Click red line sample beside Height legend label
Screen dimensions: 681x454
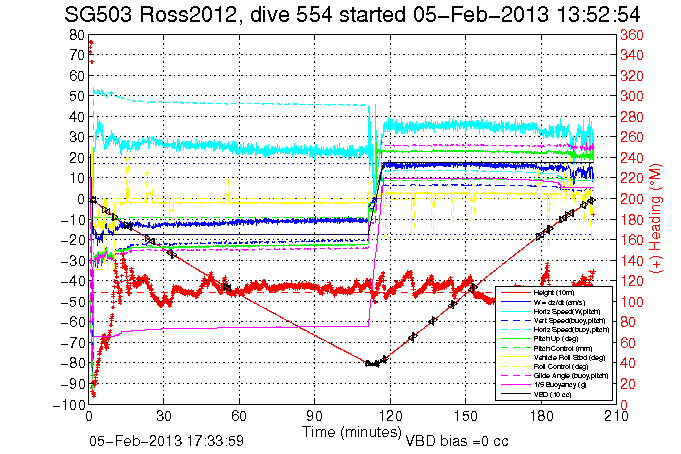coord(516,293)
